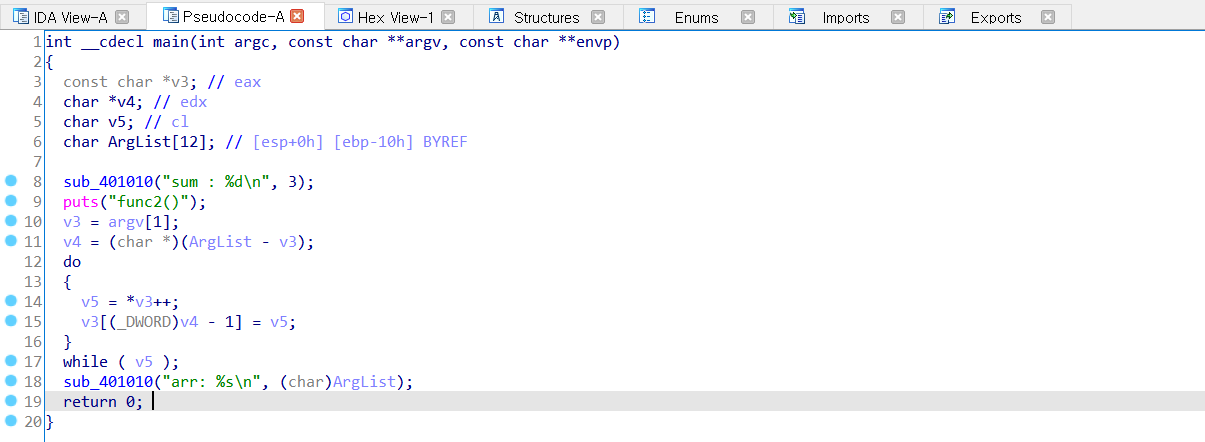
Task: Switch to the Imports tab
Action: coord(846,17)
